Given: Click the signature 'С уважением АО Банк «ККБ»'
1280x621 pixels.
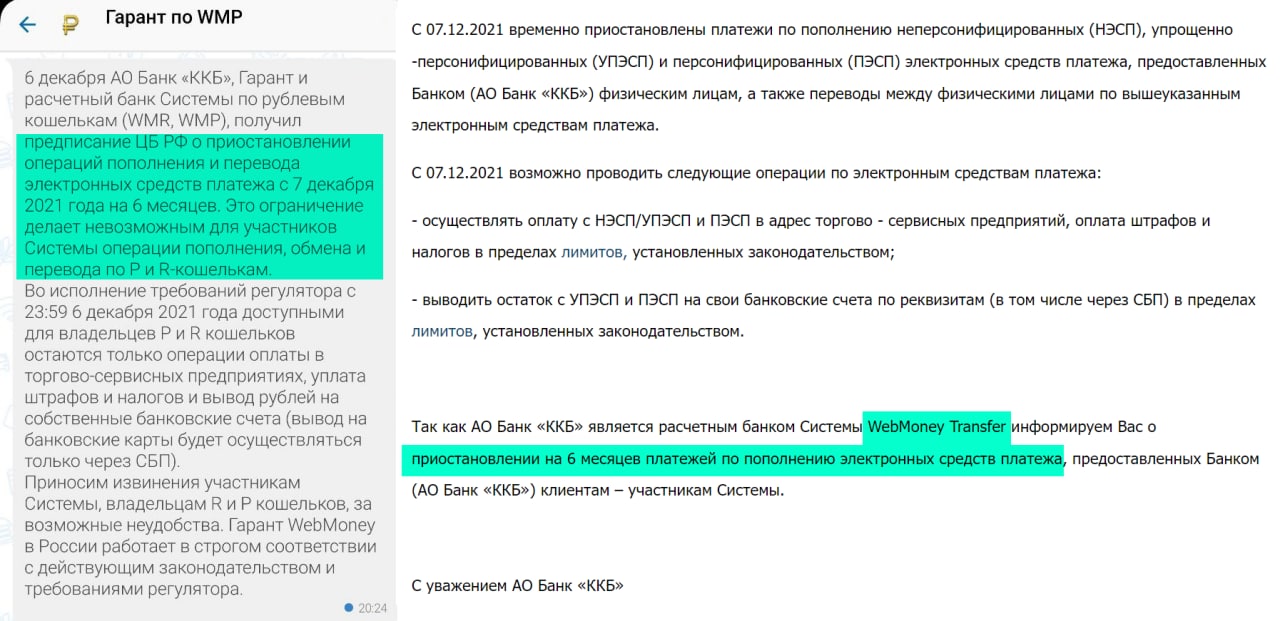Looking at the screenshot, I should point(518,585).
